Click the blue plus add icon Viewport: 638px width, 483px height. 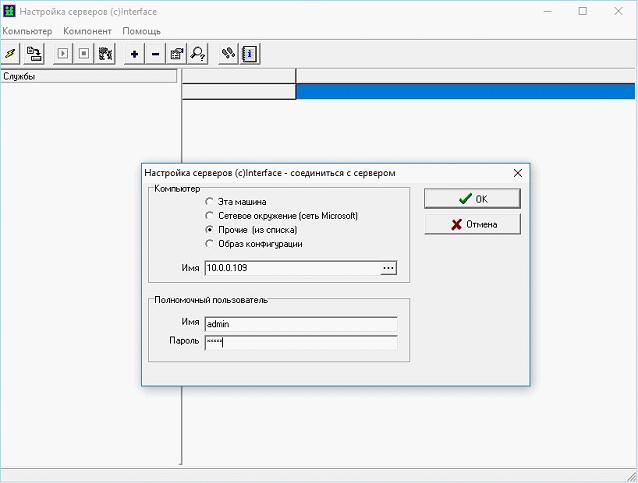[x=134, y=54]
